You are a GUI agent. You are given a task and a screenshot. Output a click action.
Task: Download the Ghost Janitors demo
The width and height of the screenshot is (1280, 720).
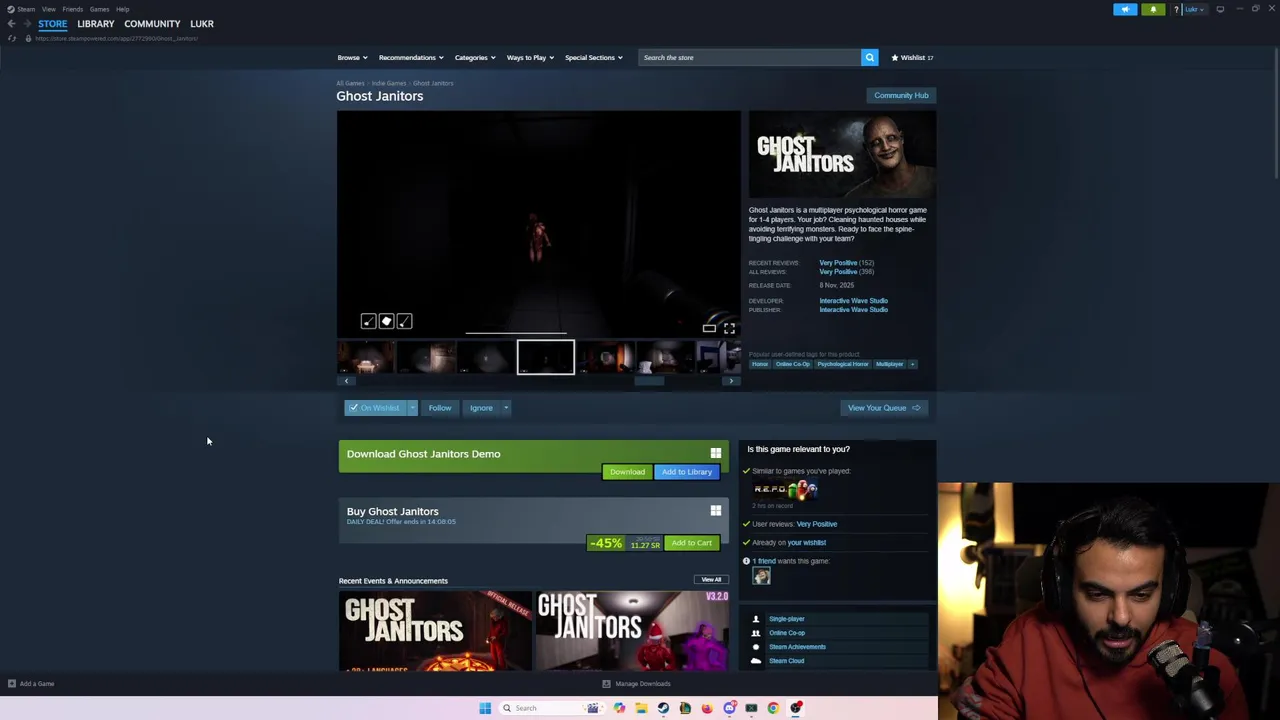pyautogui.click(x=627, y=472)
